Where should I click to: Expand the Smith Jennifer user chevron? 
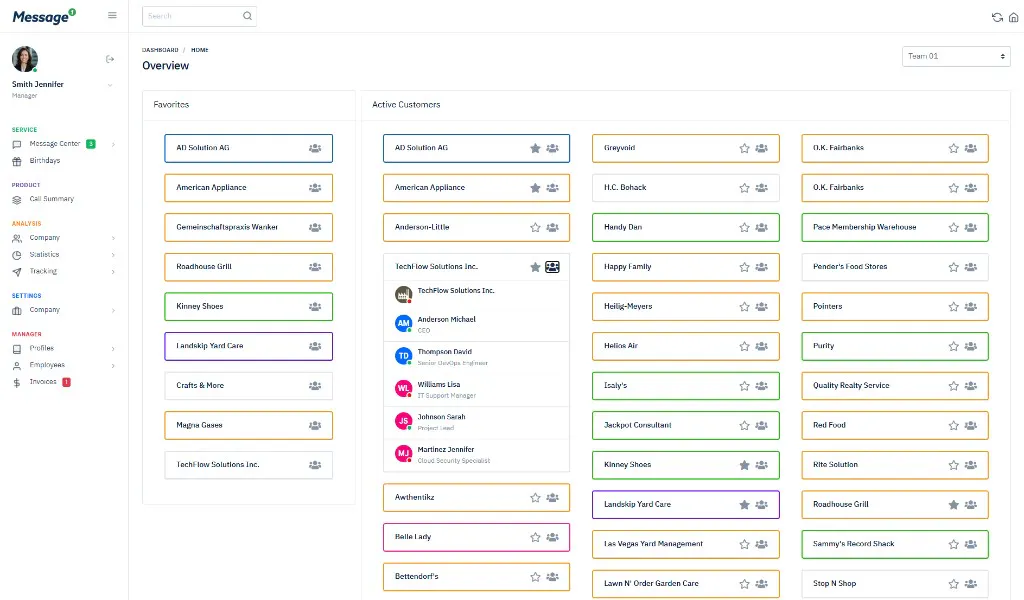click(110, 85)
